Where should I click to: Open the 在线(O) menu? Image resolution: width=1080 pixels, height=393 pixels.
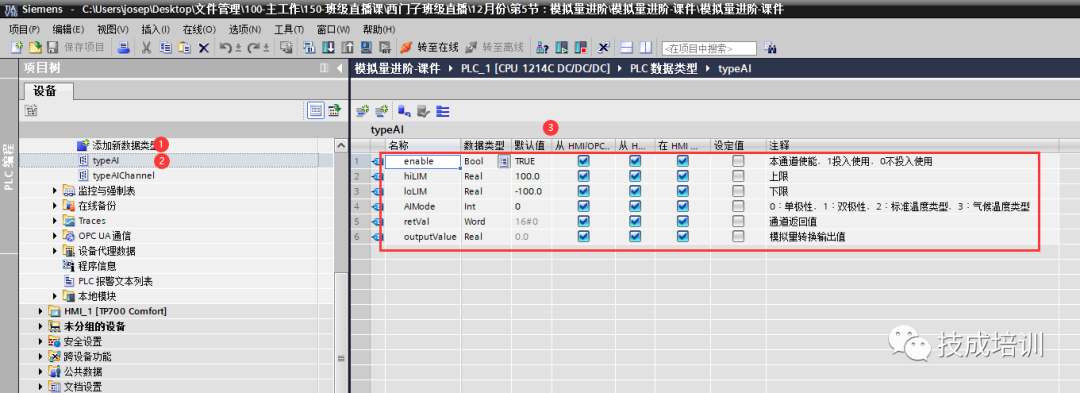[199, 30]
